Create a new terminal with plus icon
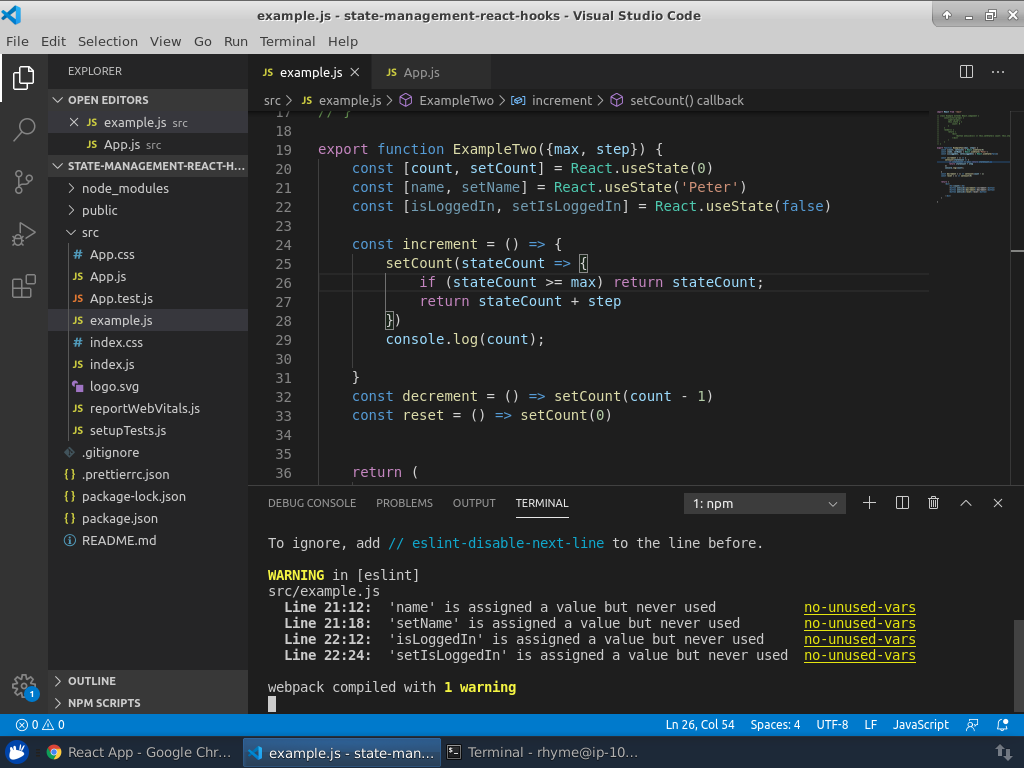 click(869, 503)
